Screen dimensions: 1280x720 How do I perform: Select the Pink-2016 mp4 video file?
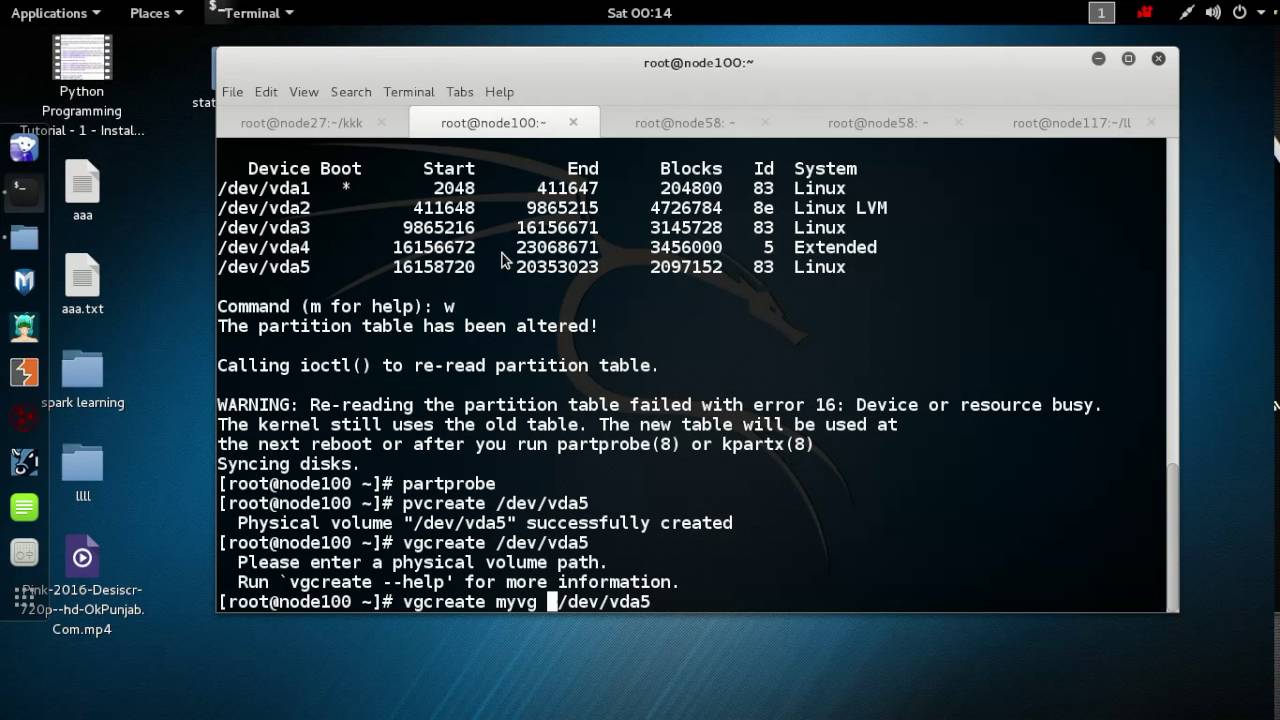tap(82, 586)
